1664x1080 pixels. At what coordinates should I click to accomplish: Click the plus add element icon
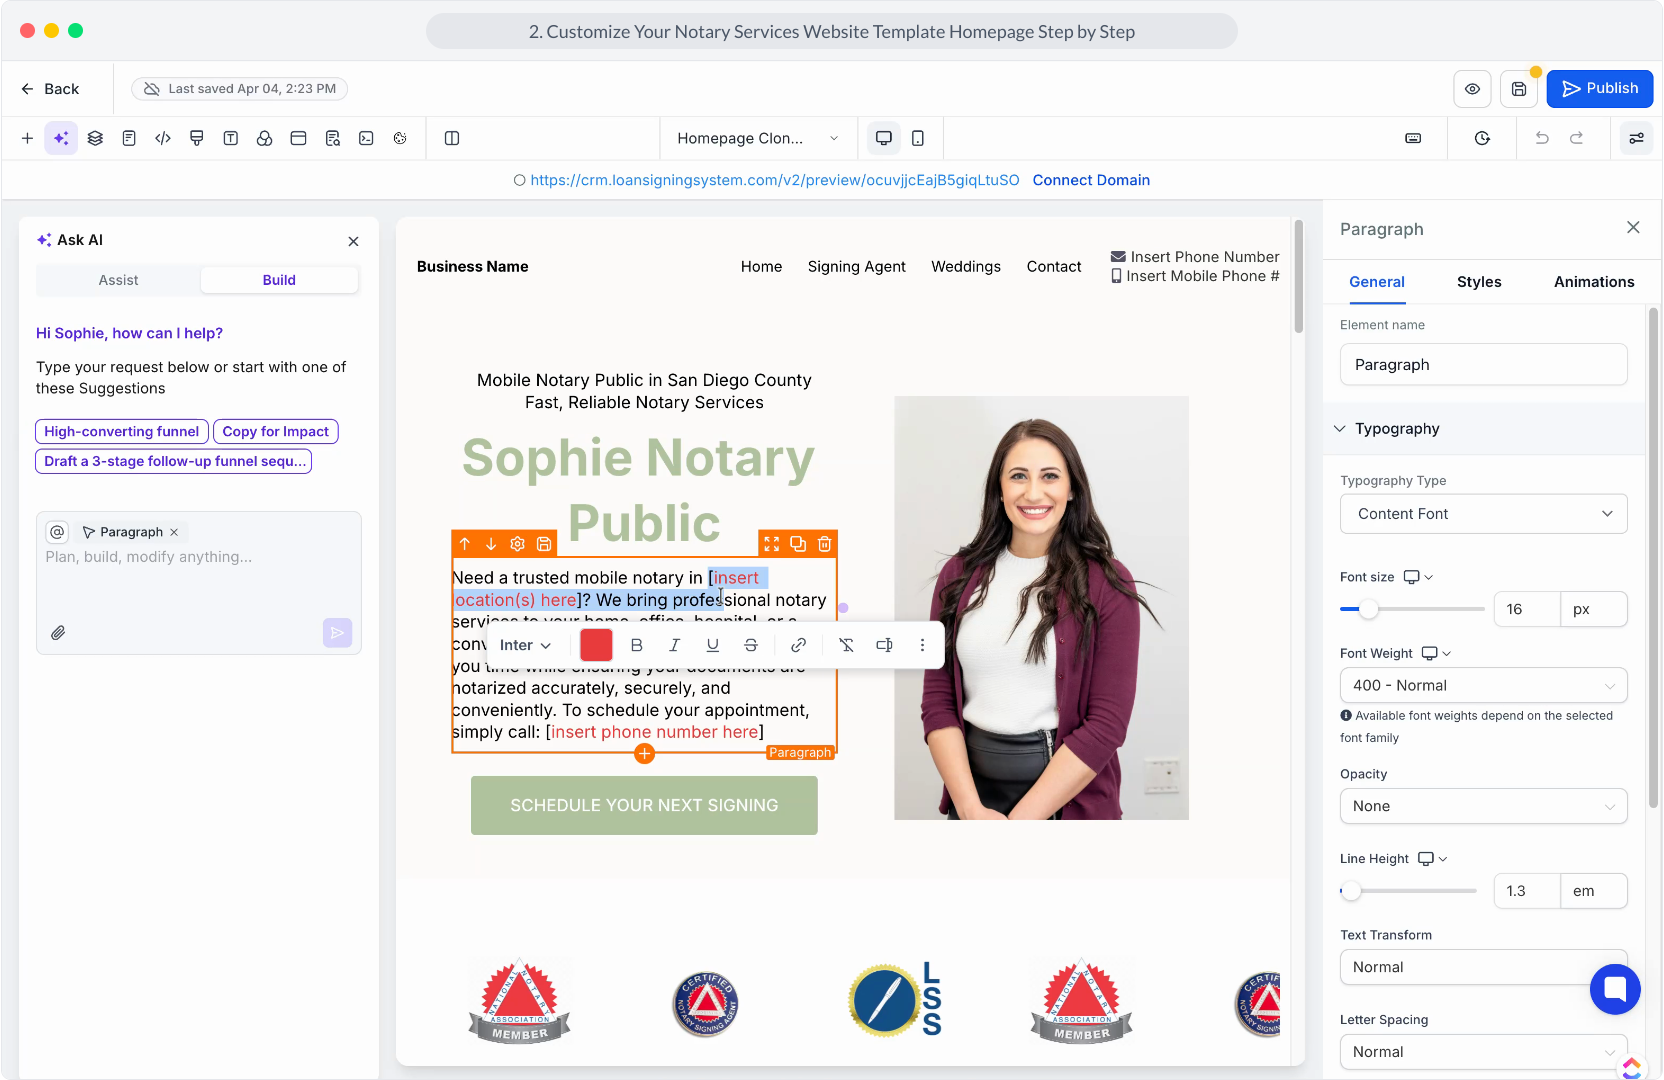(27, 138)
